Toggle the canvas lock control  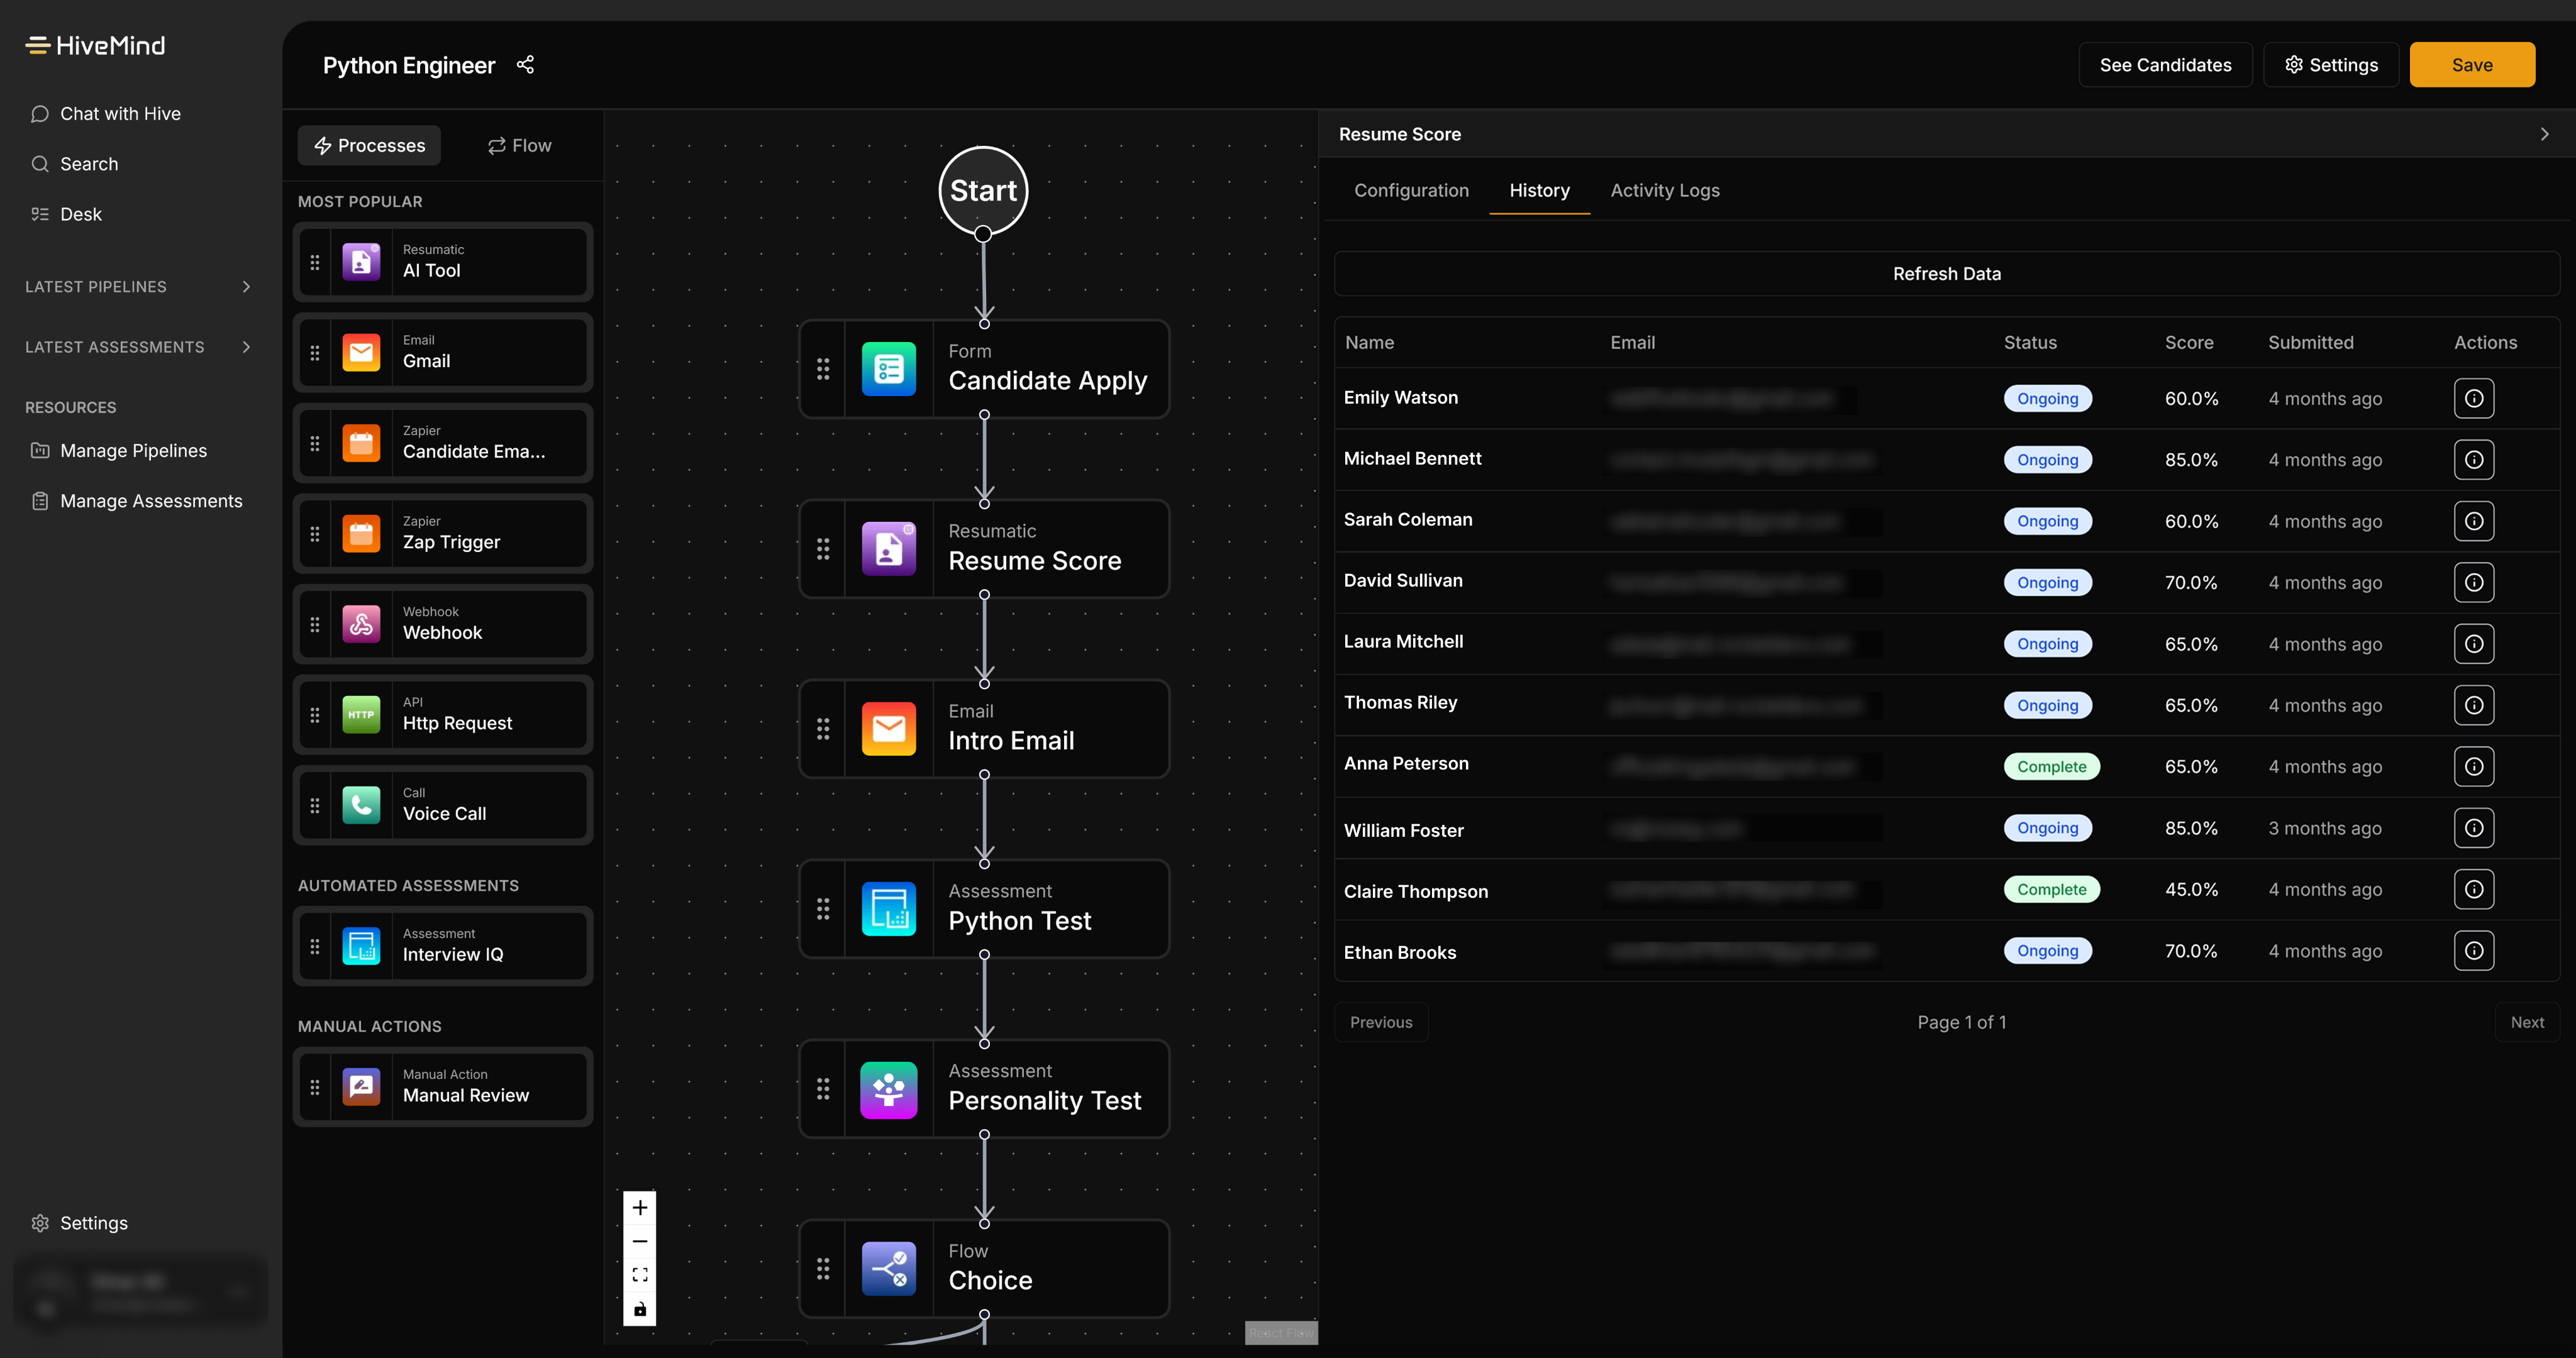640,1308
